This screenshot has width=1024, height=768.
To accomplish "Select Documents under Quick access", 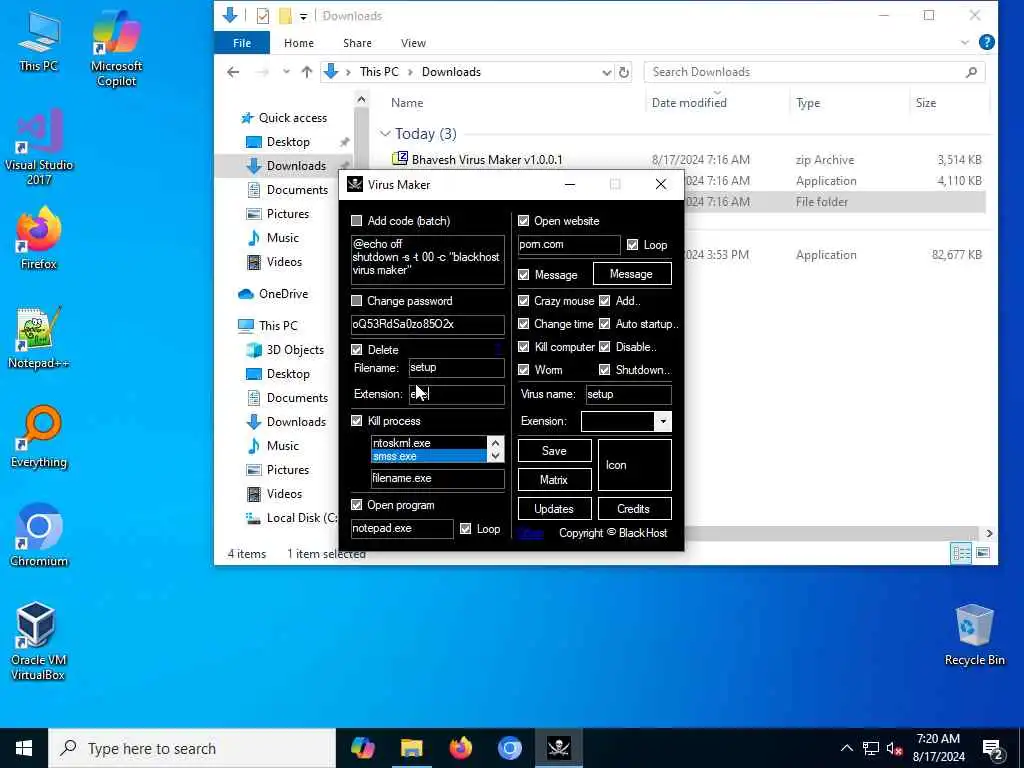I will pyautogui.click(x=296, y=190).
